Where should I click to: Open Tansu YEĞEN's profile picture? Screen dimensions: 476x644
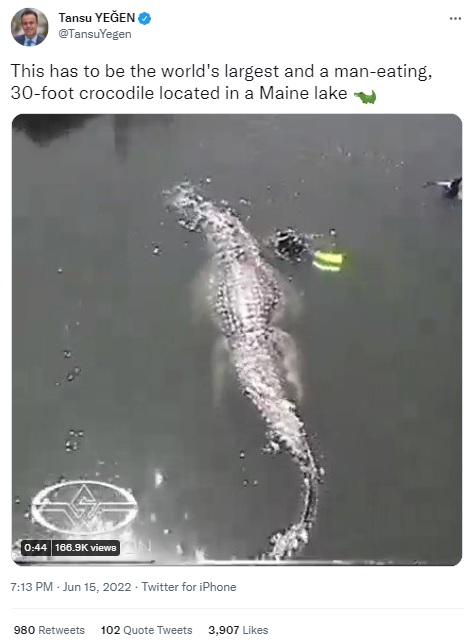[x=29, y=27]
